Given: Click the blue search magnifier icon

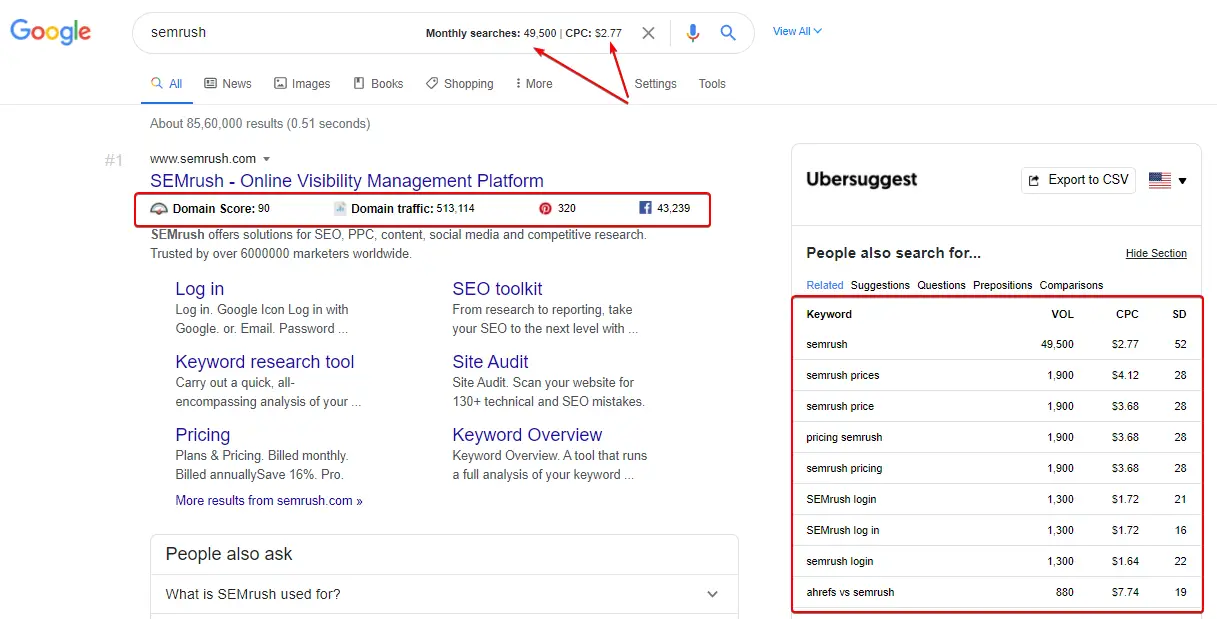Looking at the screenshot, I should click(x=727, y=33).
